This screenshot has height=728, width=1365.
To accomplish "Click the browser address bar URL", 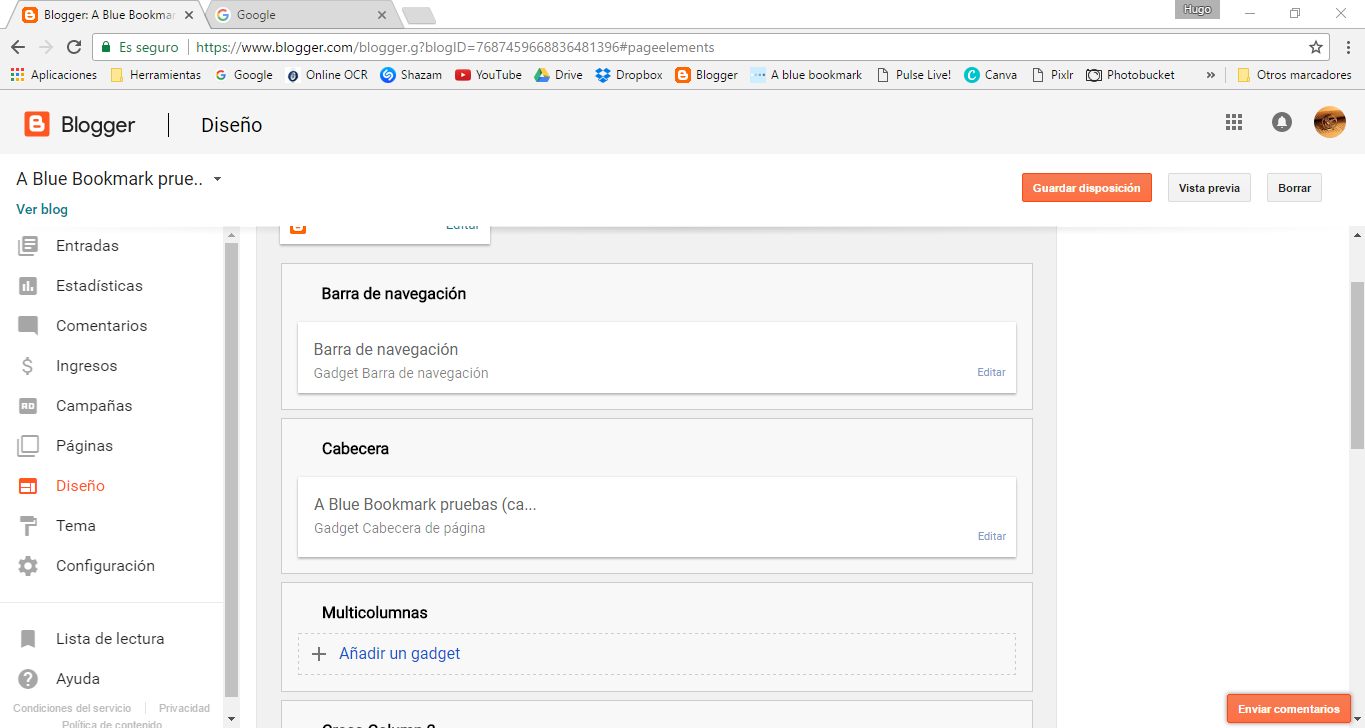I will pyautogui.click(x=455, y=47).
